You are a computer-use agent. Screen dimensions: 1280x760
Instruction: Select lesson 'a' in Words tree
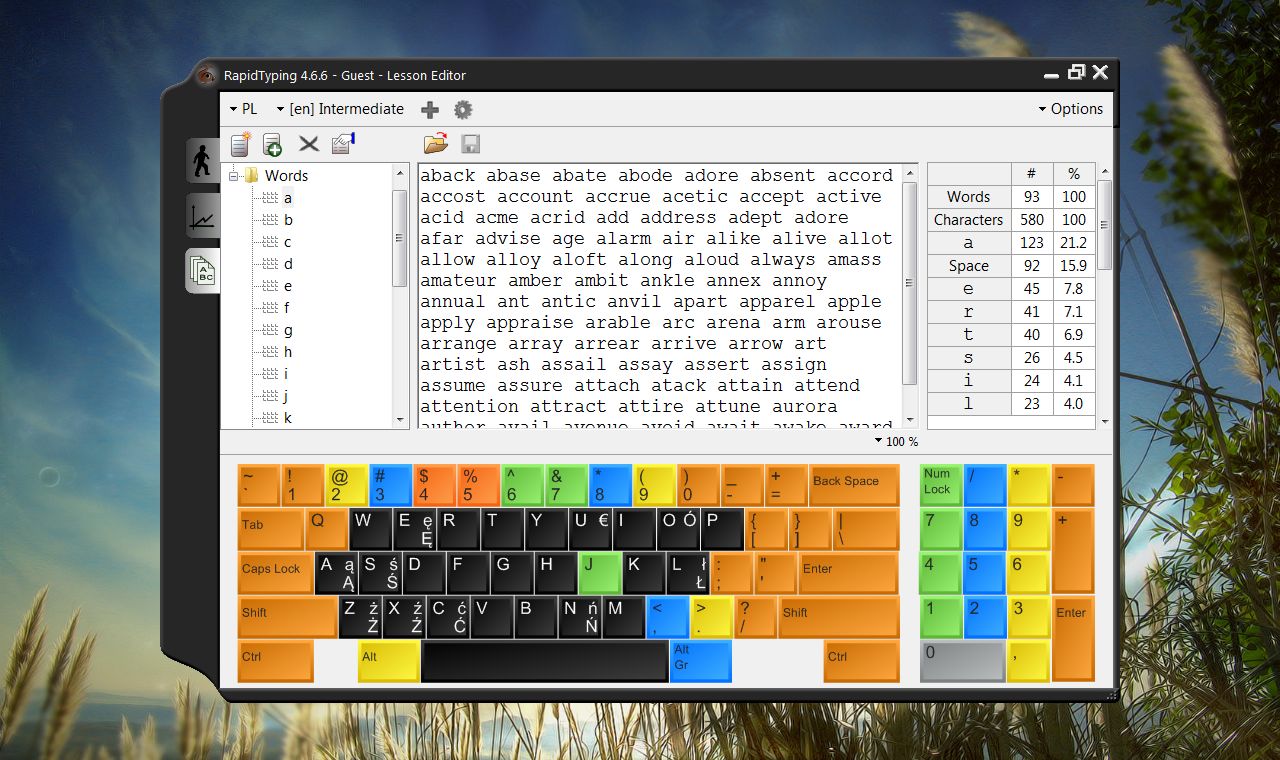[288, 198]
